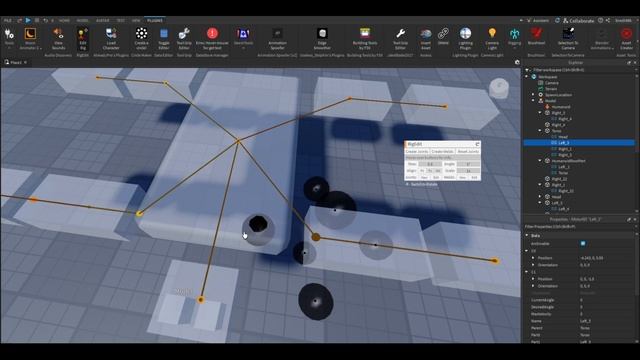Click Create Welds in RigEdit panel
This screenshot has height=360, width=640.
pyautogui.click(x=442, y=151)
